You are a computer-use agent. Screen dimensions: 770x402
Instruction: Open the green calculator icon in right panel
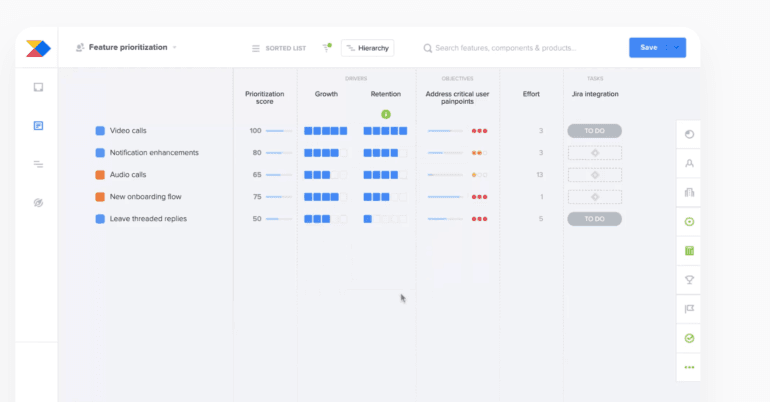(689, 251)
